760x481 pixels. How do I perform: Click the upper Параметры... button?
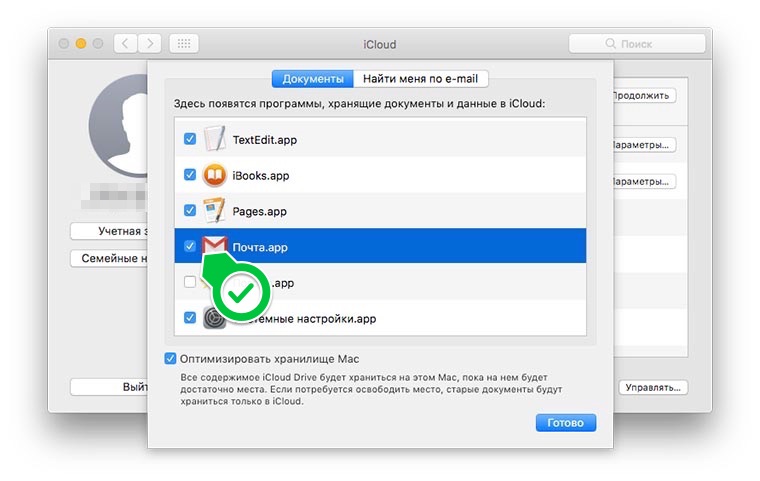pos(643,145)
